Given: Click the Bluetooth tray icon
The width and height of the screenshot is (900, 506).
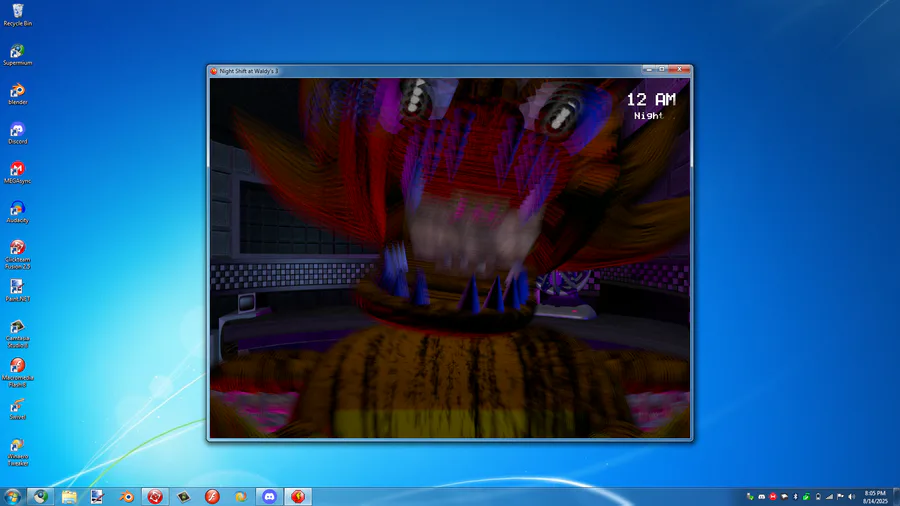Looking at the screenshot, I should pyautogui.click(x=796, y=497).
